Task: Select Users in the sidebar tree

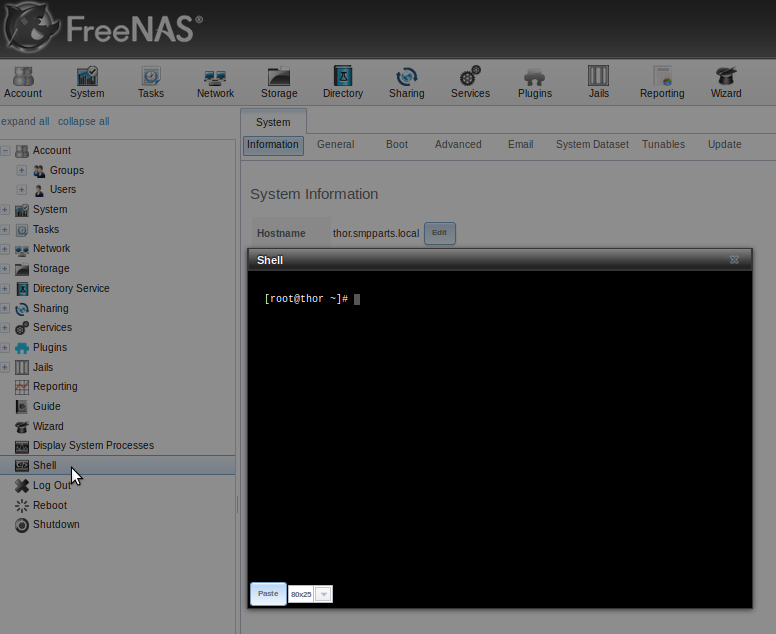Action: (x=63, y=190)
